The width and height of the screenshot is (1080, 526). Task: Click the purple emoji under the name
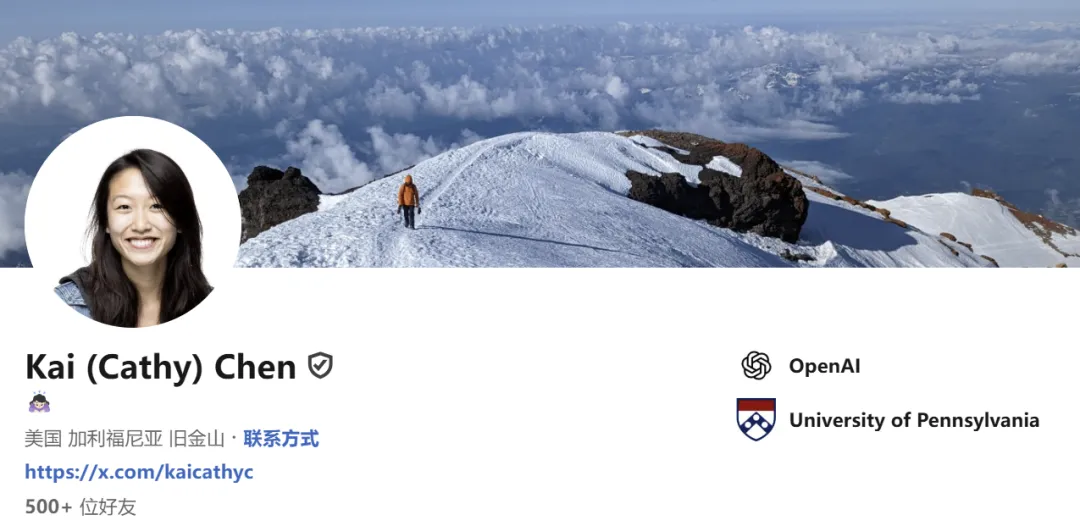coord(39,402)
